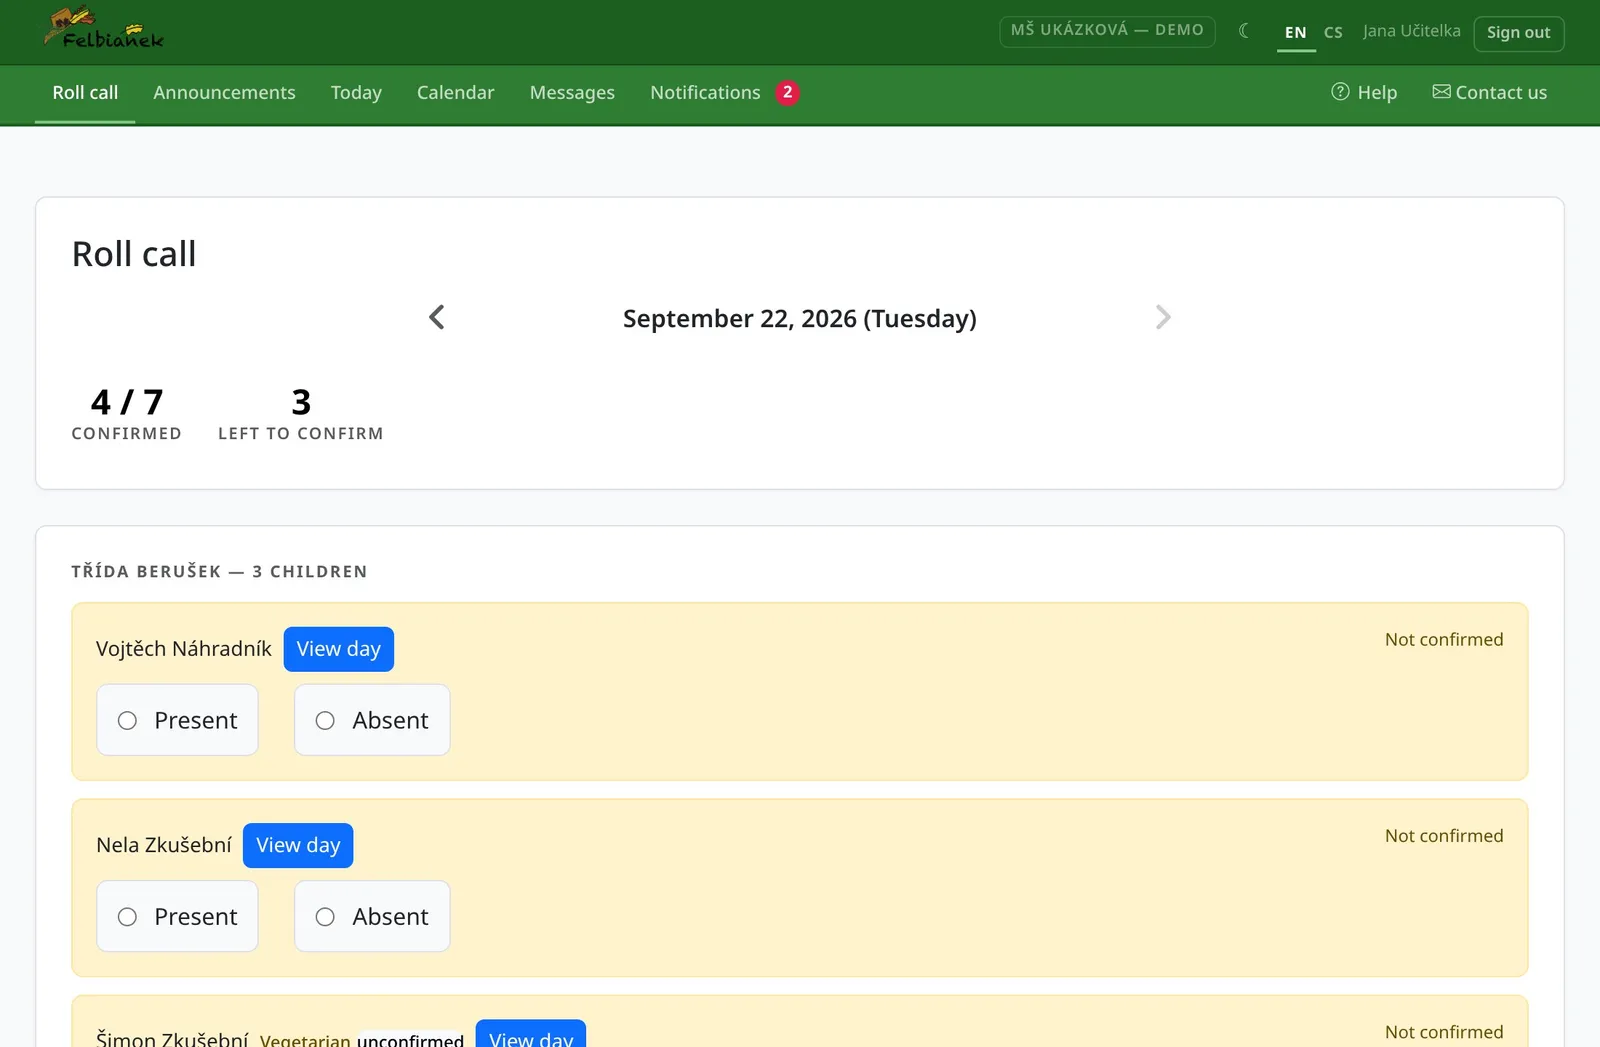Open the Announcements tab

click(x=224, y=93)
